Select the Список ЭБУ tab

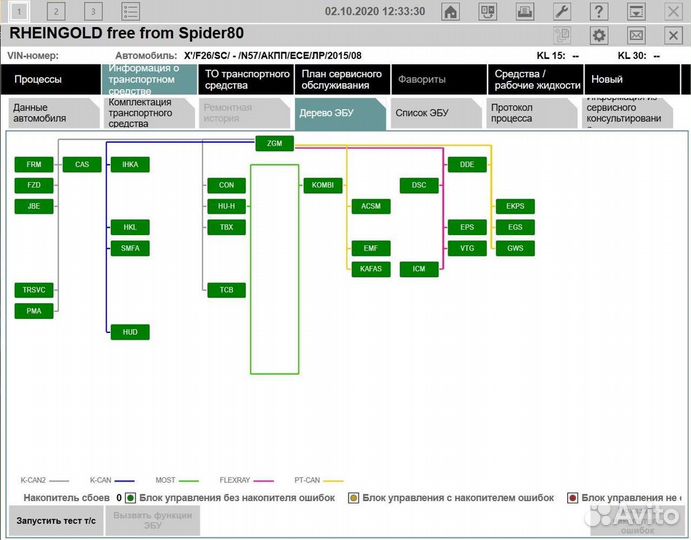423,113
